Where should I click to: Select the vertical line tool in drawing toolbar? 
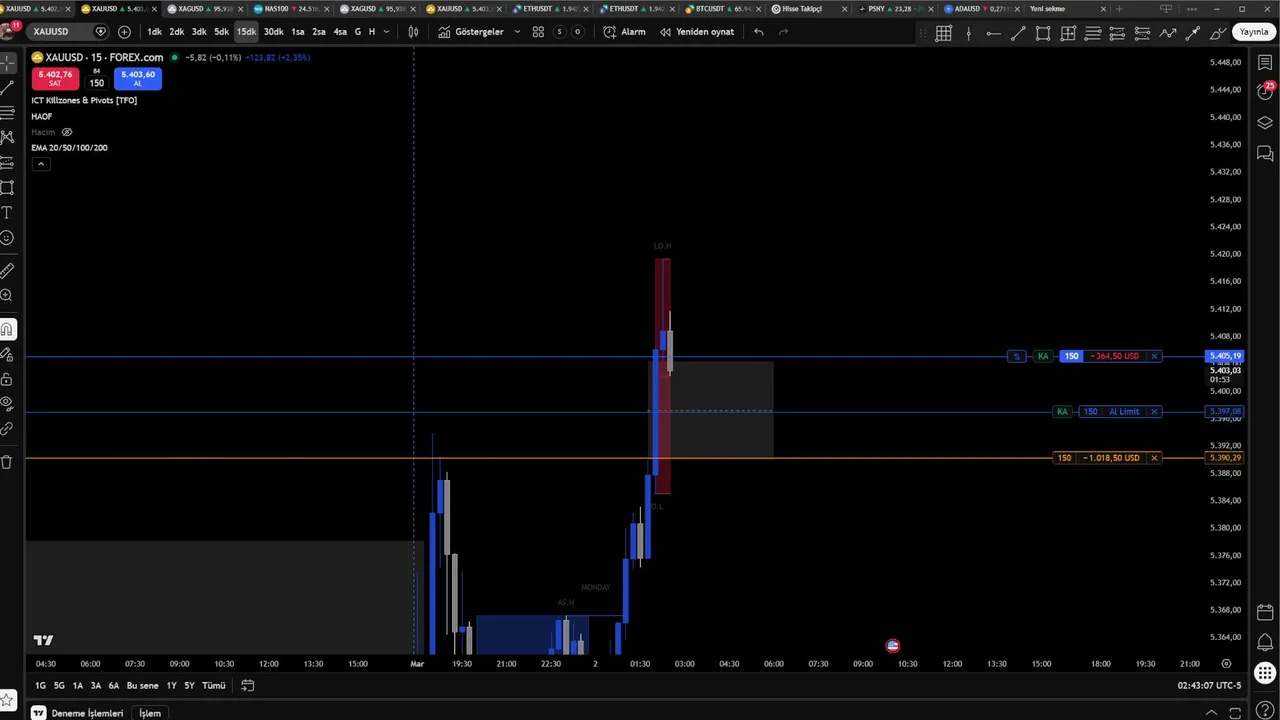coord(968,33)
